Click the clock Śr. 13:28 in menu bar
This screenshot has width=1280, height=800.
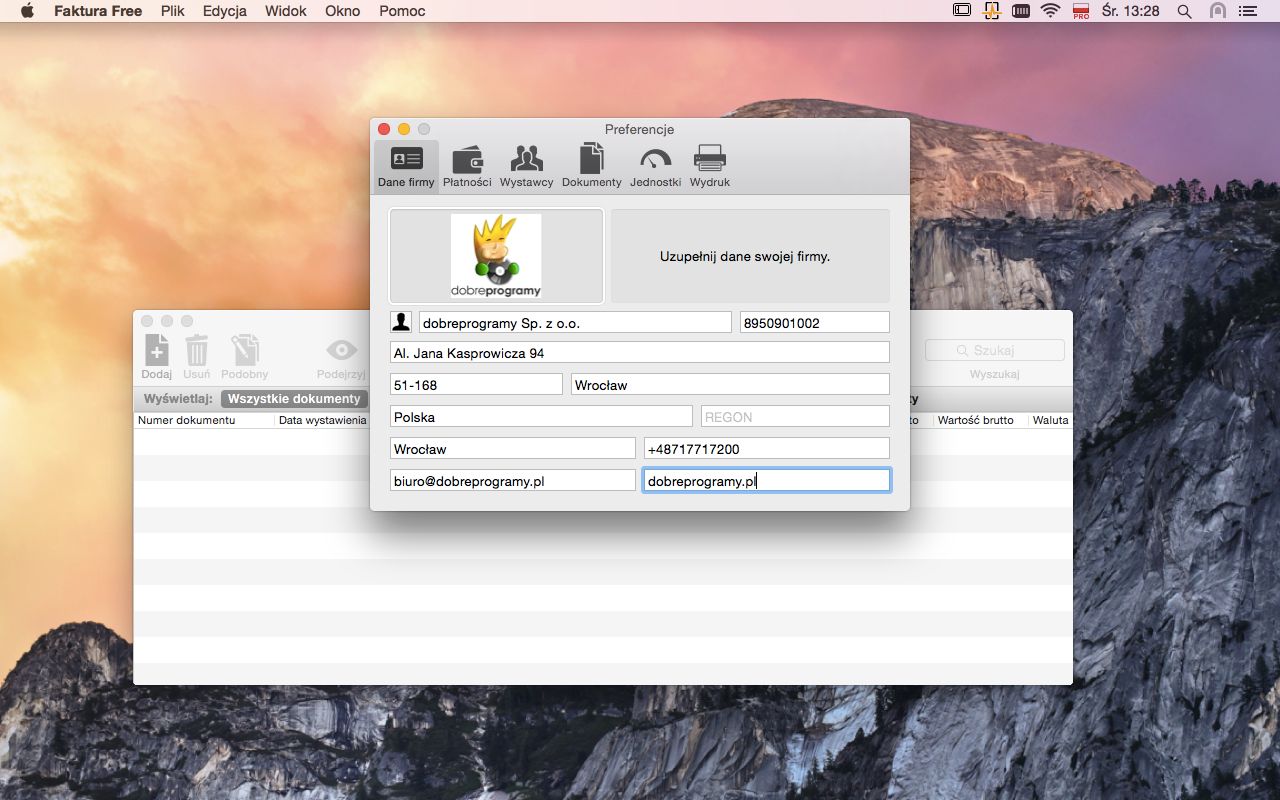tap(1130, 11)
